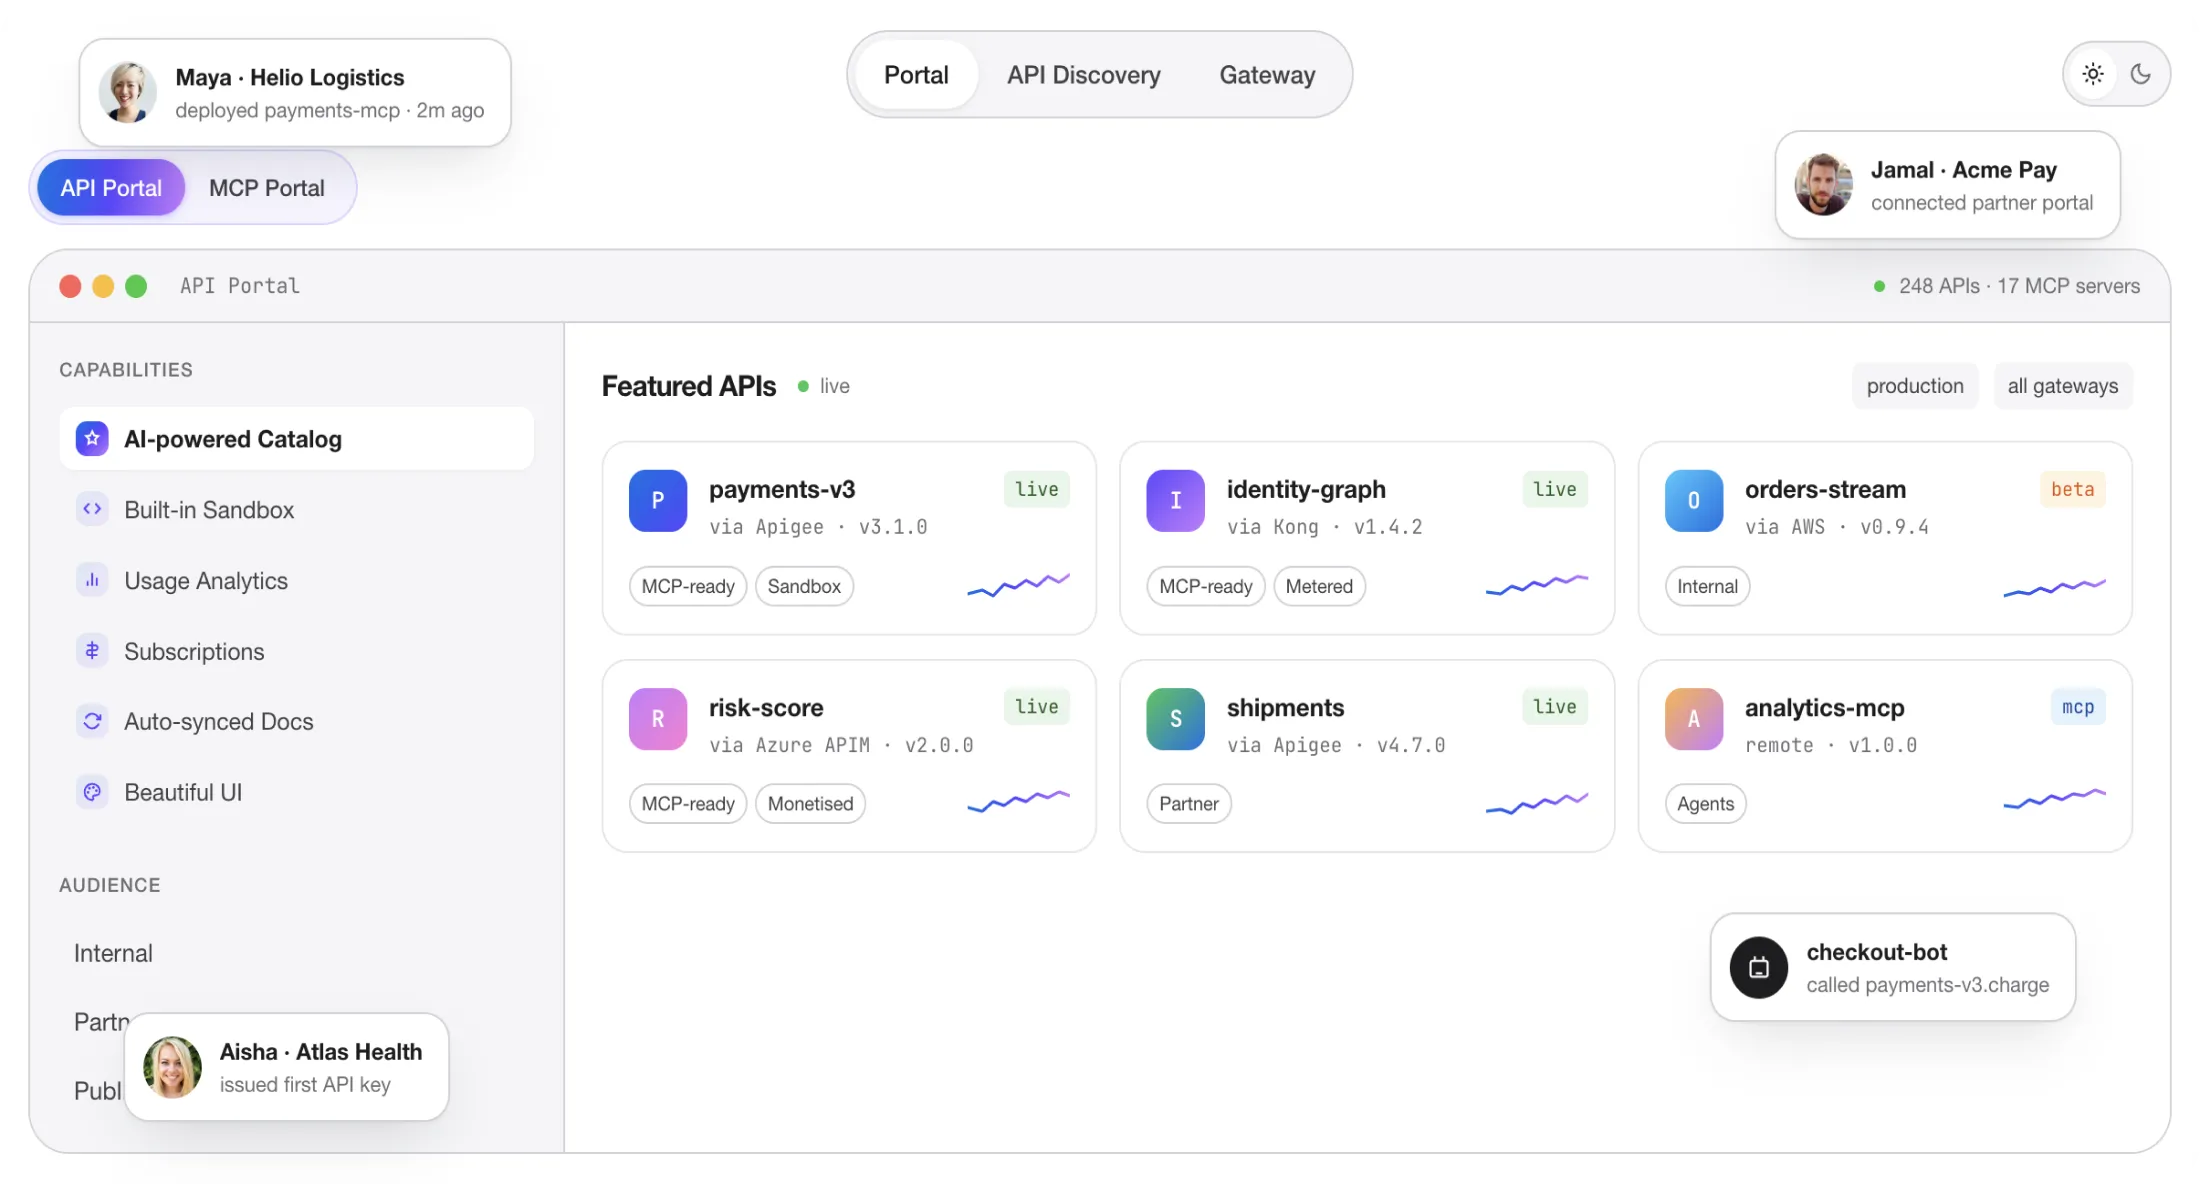Click the Auto-synced Docs refresh icon
This screenshot has width=2200, height=1184.
92,721
